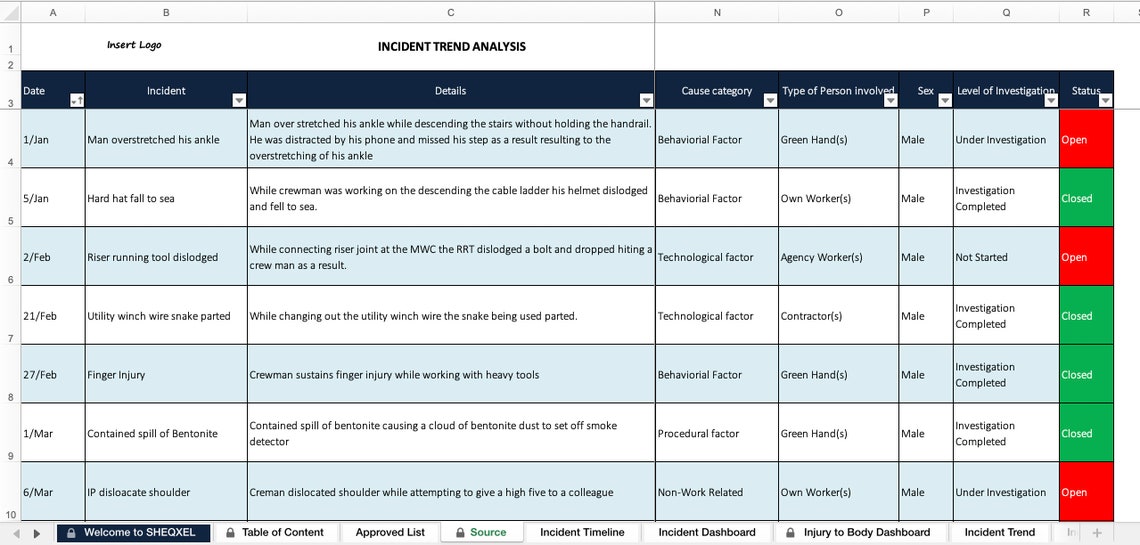Click the next sheet navigation arrow
Viewport: 1140px width, 545px height.
36,533
